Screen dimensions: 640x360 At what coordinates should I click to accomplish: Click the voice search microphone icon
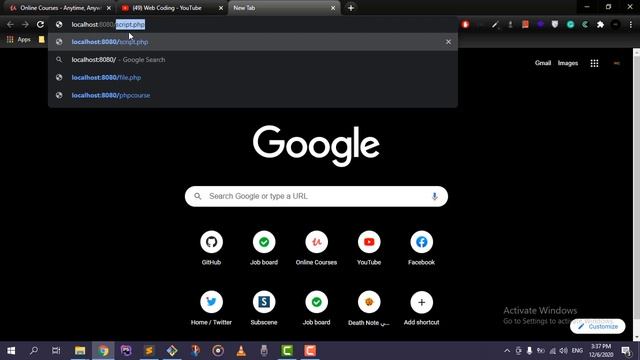434,196
